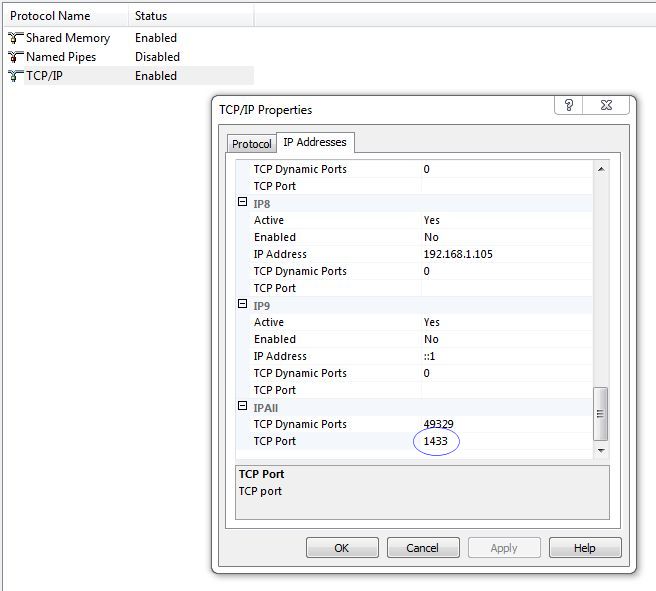This screenshot has height=591, width=656.
Task: Collapse the IP9 section
Action: 242,304
